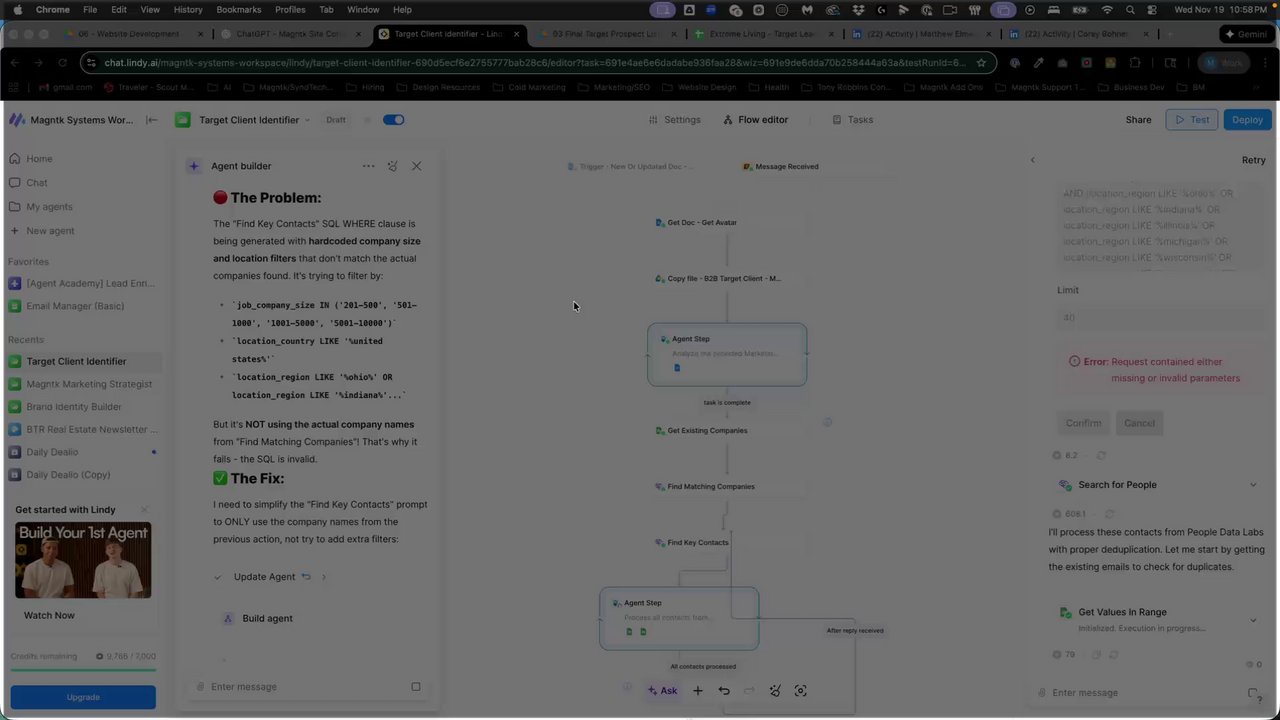Click the auto-arrange icon in canvas toolbar
The image size is (1280, 720).
click(x=775, y=691)
